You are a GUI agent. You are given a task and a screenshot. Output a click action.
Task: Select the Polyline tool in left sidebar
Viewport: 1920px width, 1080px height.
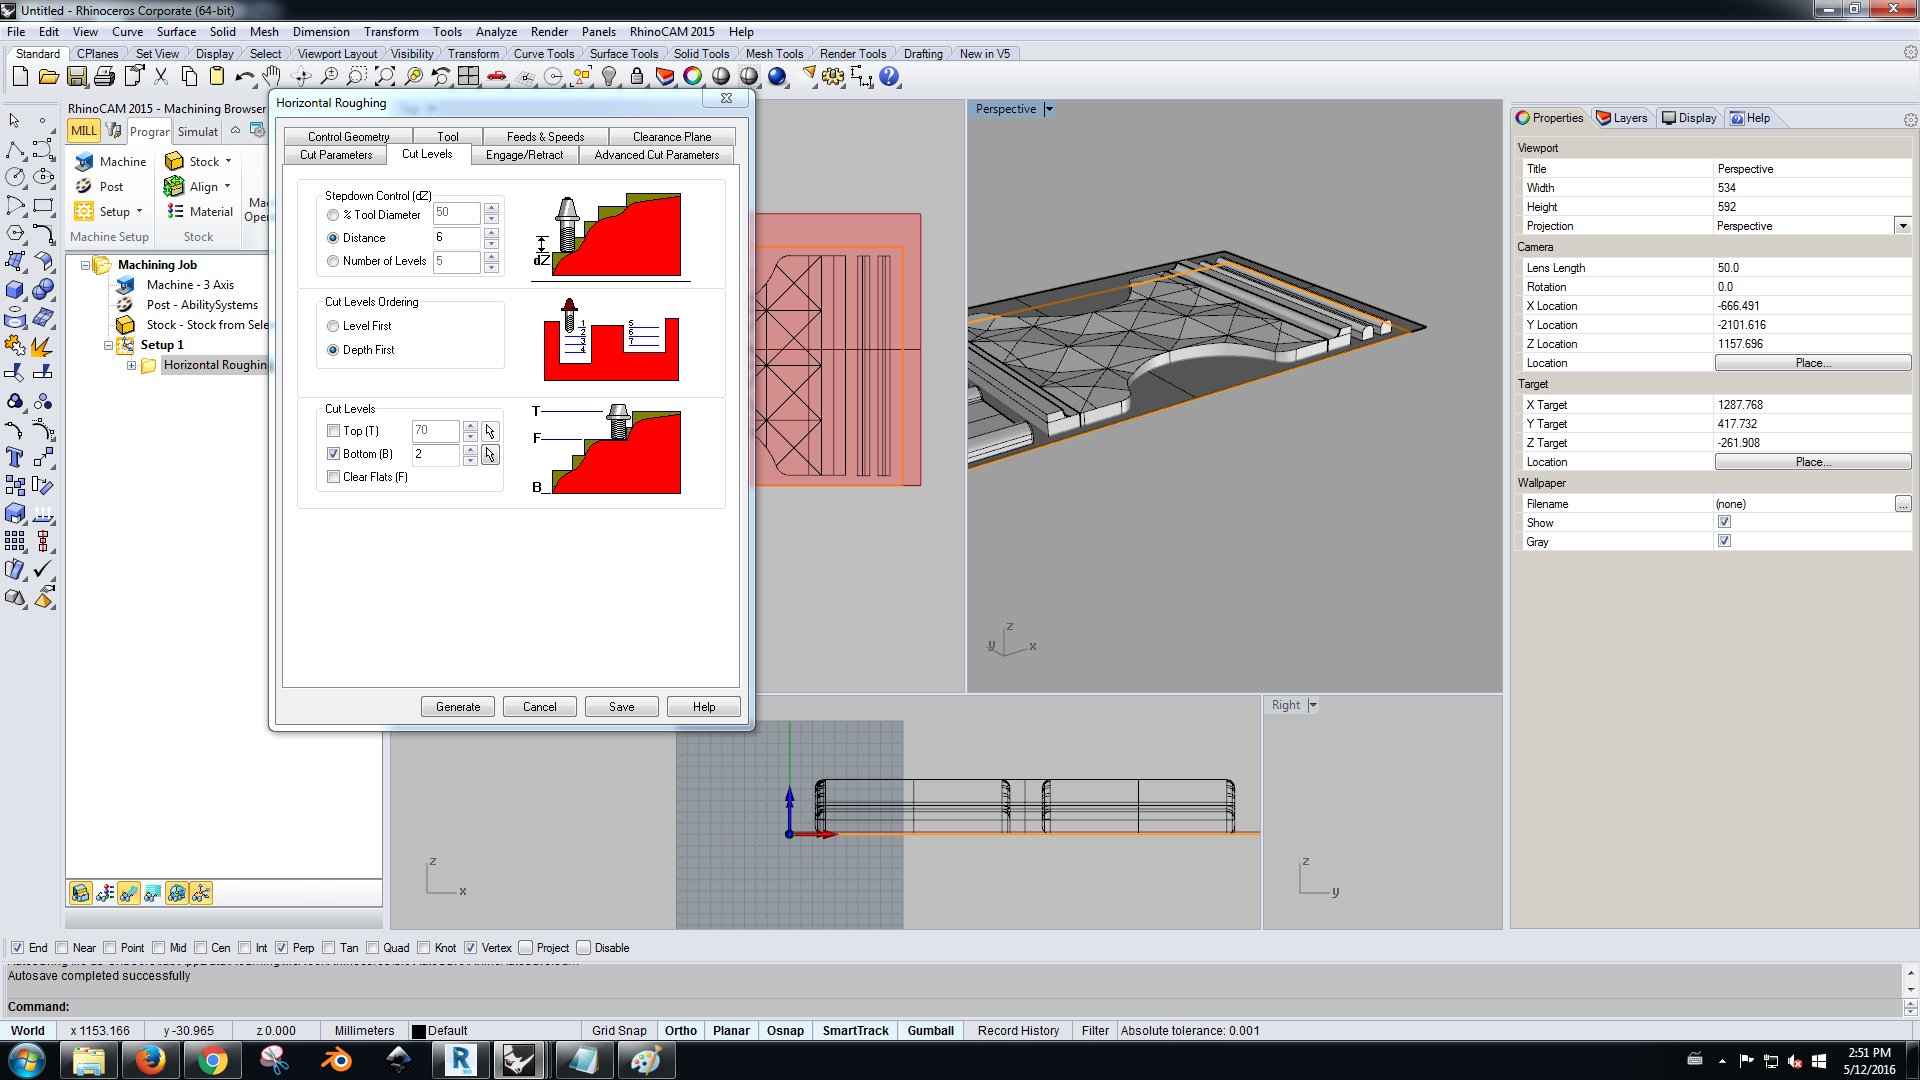click(x=16, y=150)
